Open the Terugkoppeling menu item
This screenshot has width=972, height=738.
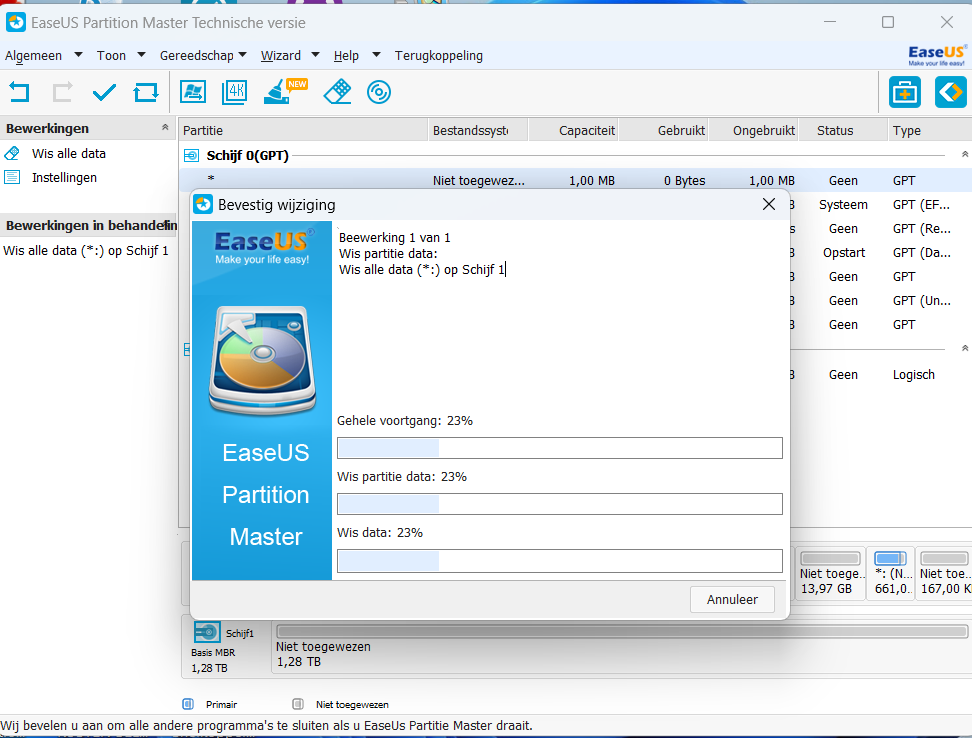tap(439, 56)
